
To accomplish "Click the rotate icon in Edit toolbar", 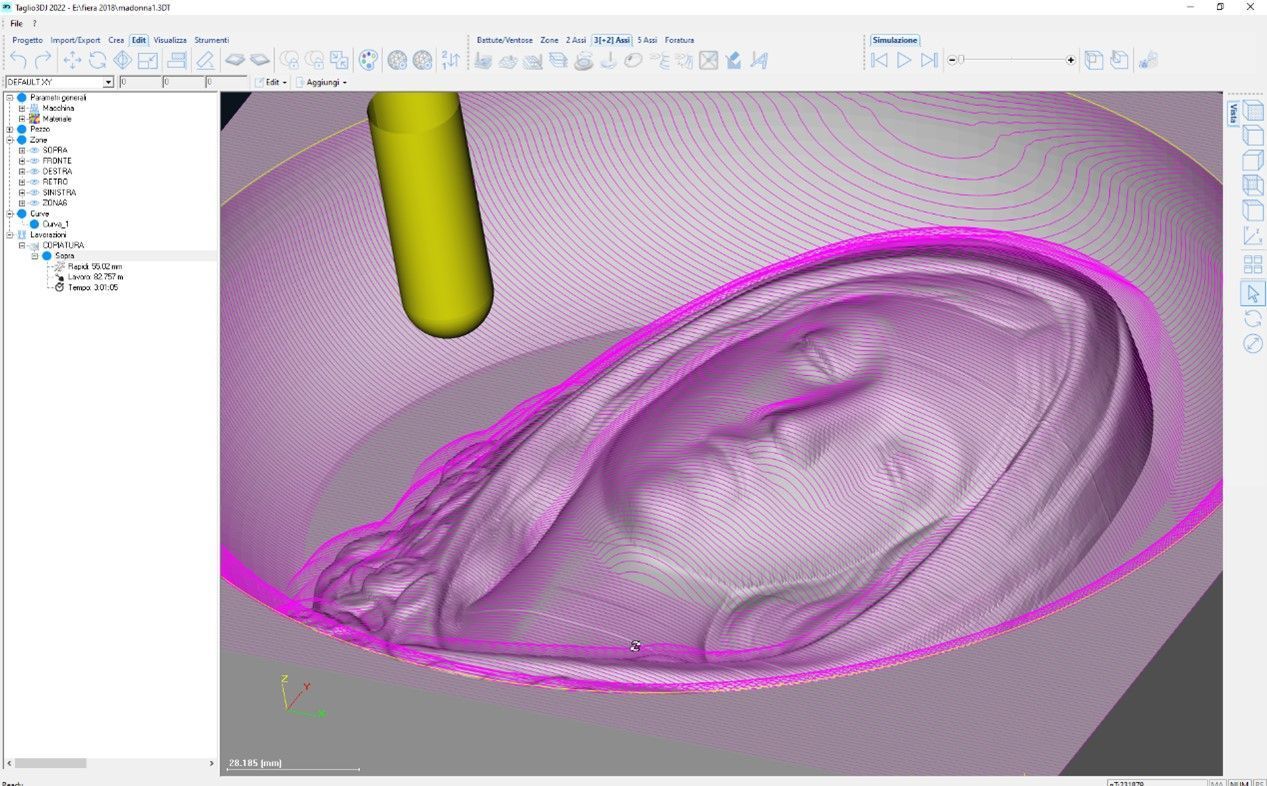I will (97, 61).
